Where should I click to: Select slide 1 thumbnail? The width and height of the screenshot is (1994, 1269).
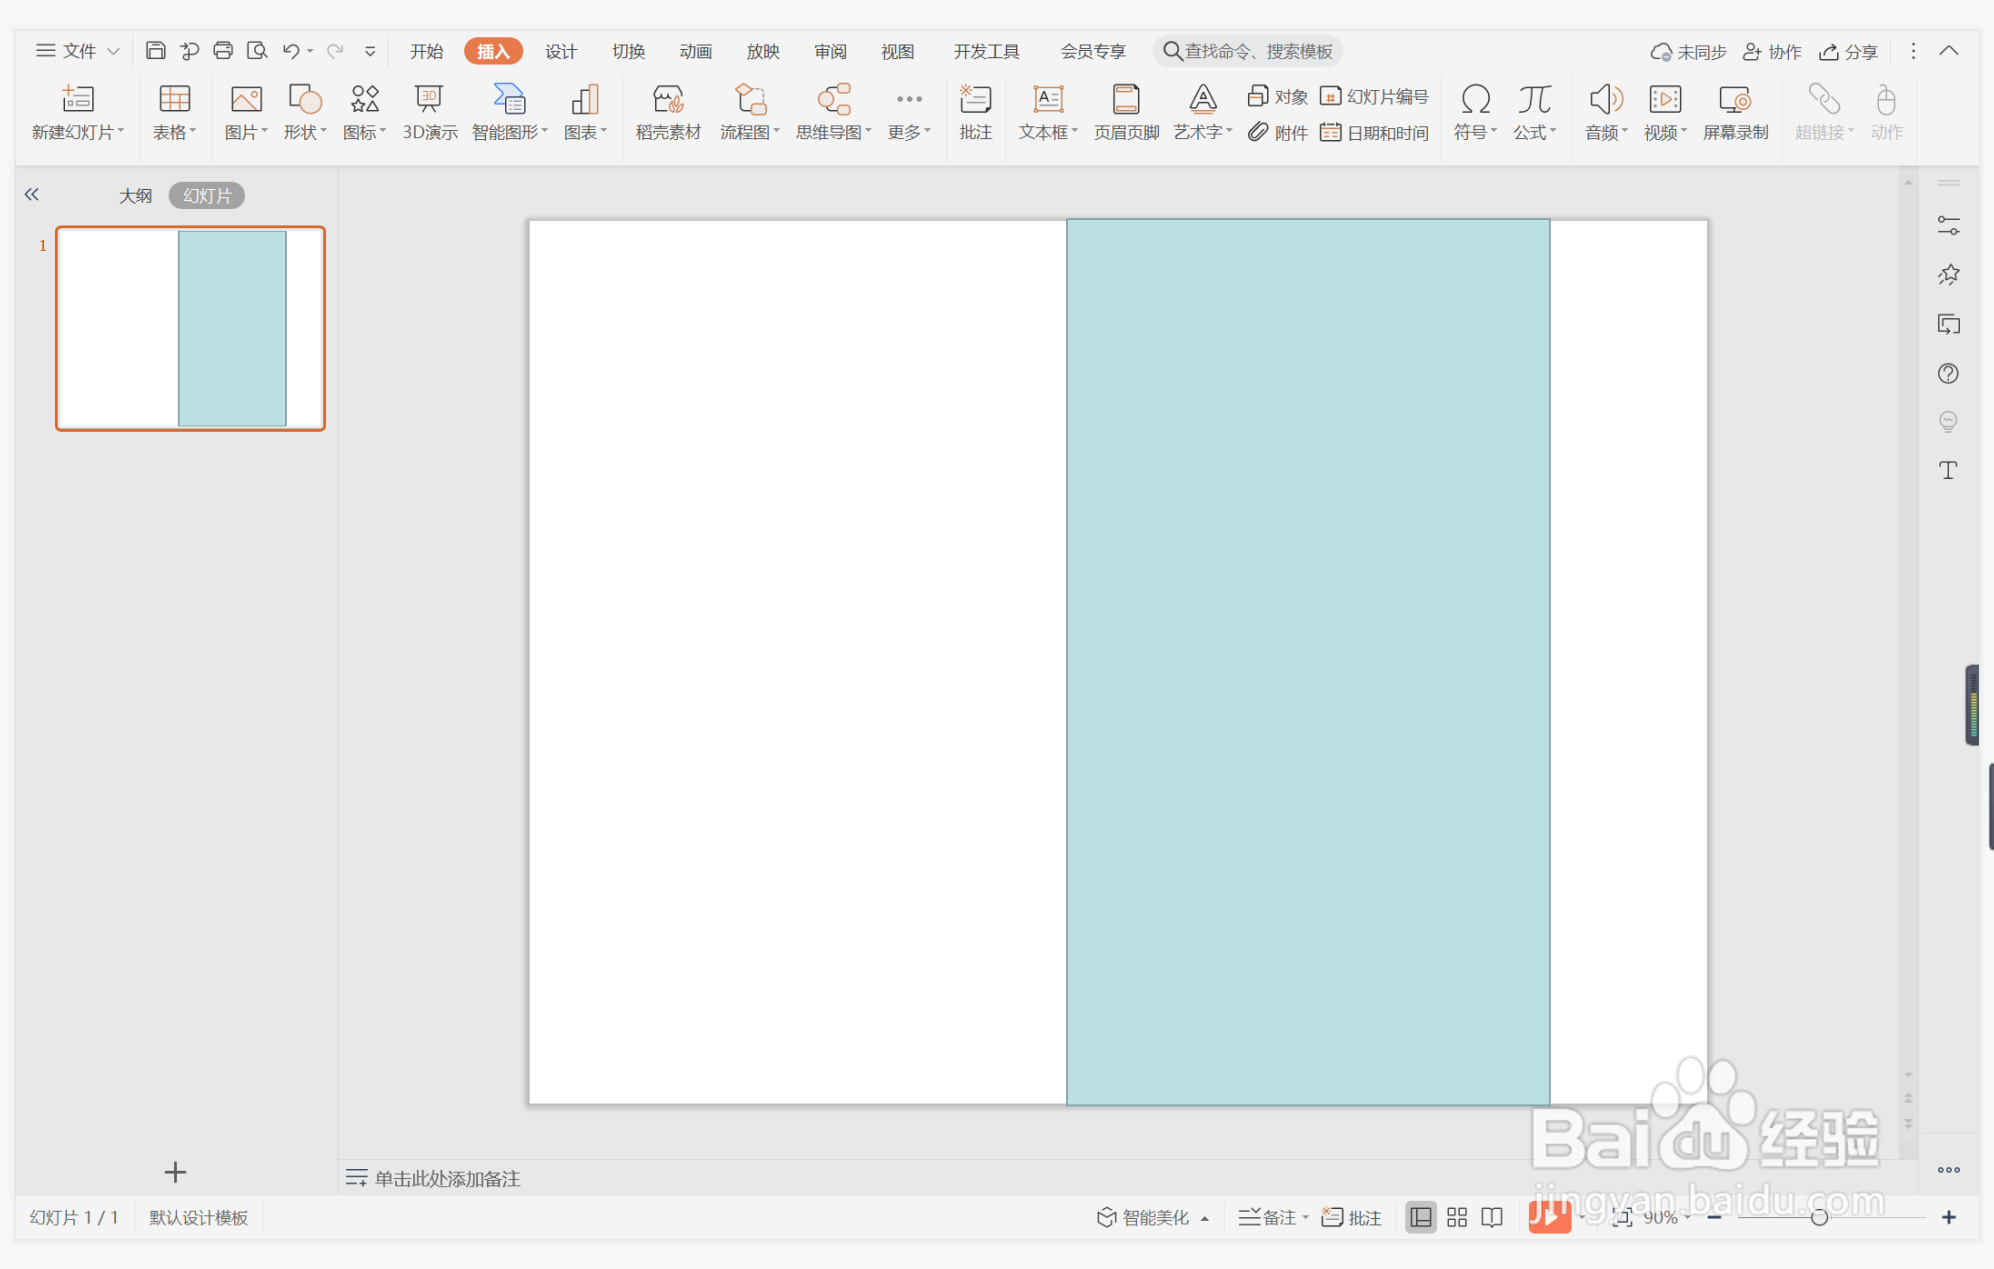point(190,328)
